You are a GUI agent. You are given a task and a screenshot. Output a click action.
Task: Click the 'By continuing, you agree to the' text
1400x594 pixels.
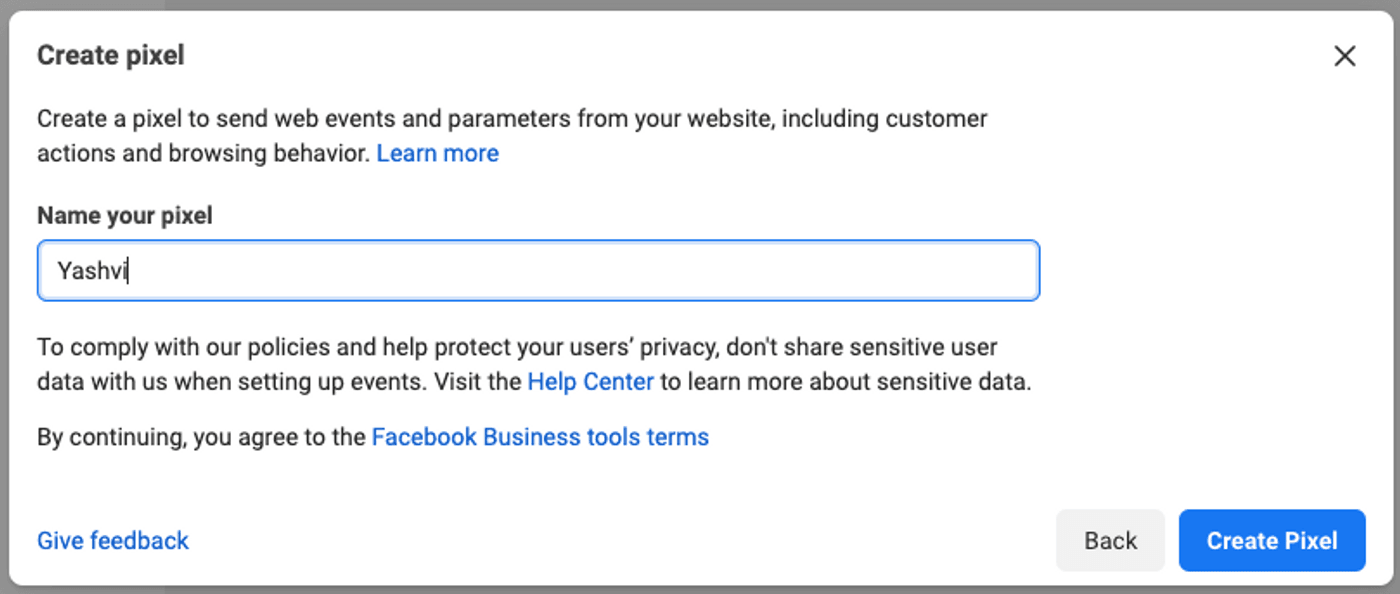pyautogui.click(x=201, y=437)
